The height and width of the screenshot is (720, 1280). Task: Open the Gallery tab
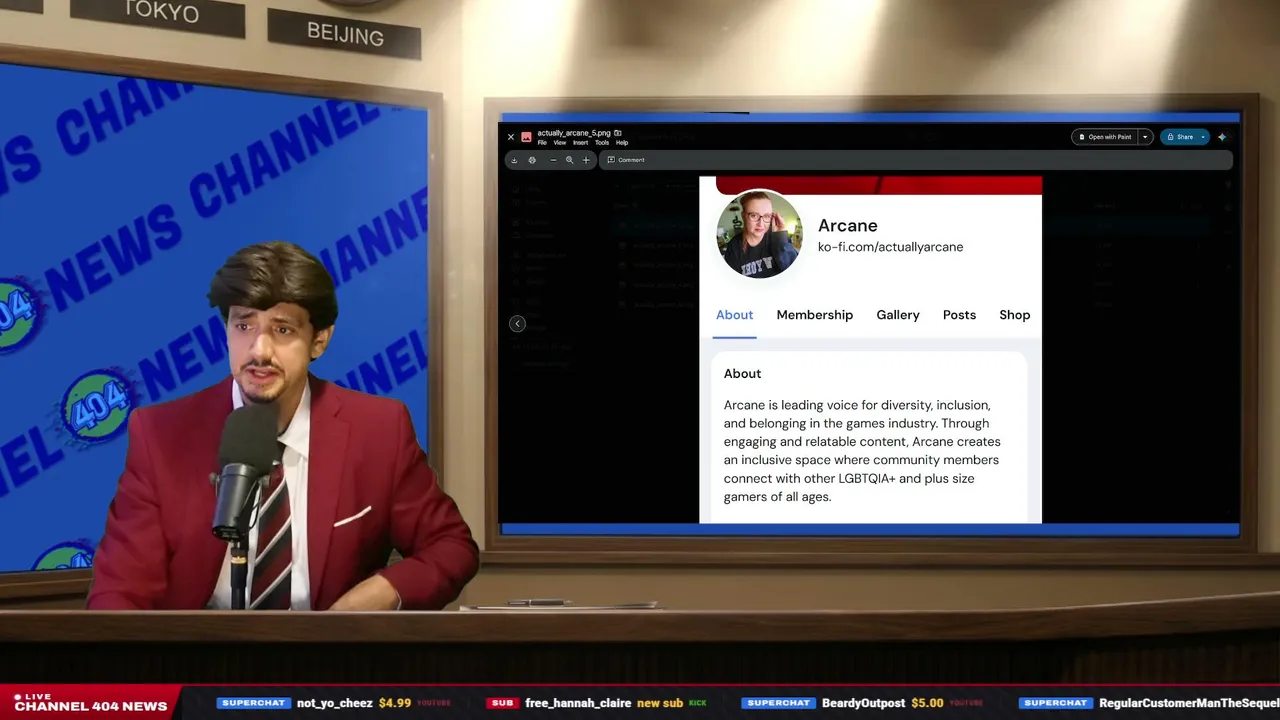tap(898, 315)
